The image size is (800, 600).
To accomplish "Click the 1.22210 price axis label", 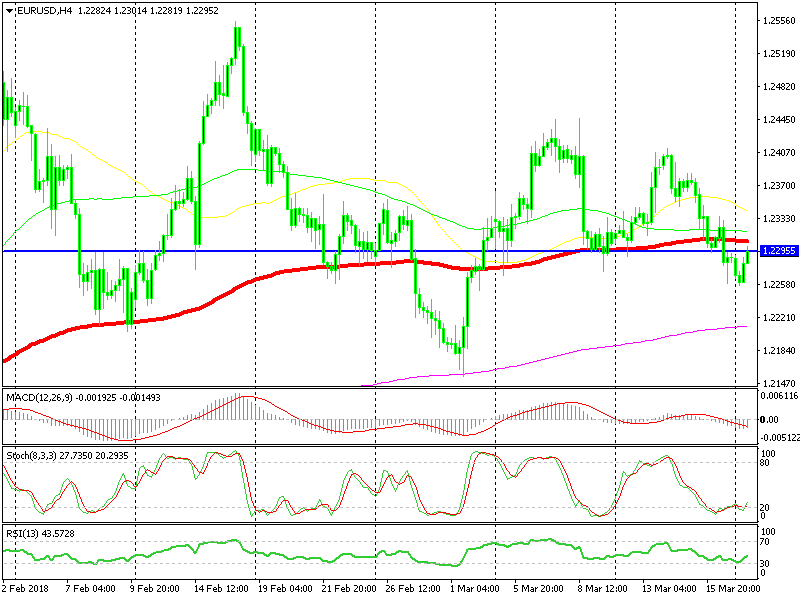I will tap(779, 317).
